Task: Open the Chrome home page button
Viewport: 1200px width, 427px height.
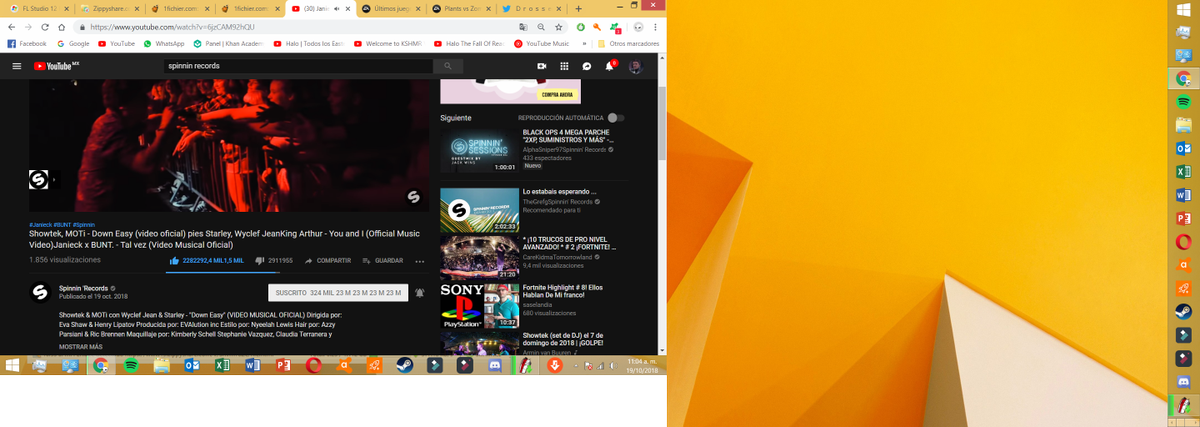Action: pos(62,27)
